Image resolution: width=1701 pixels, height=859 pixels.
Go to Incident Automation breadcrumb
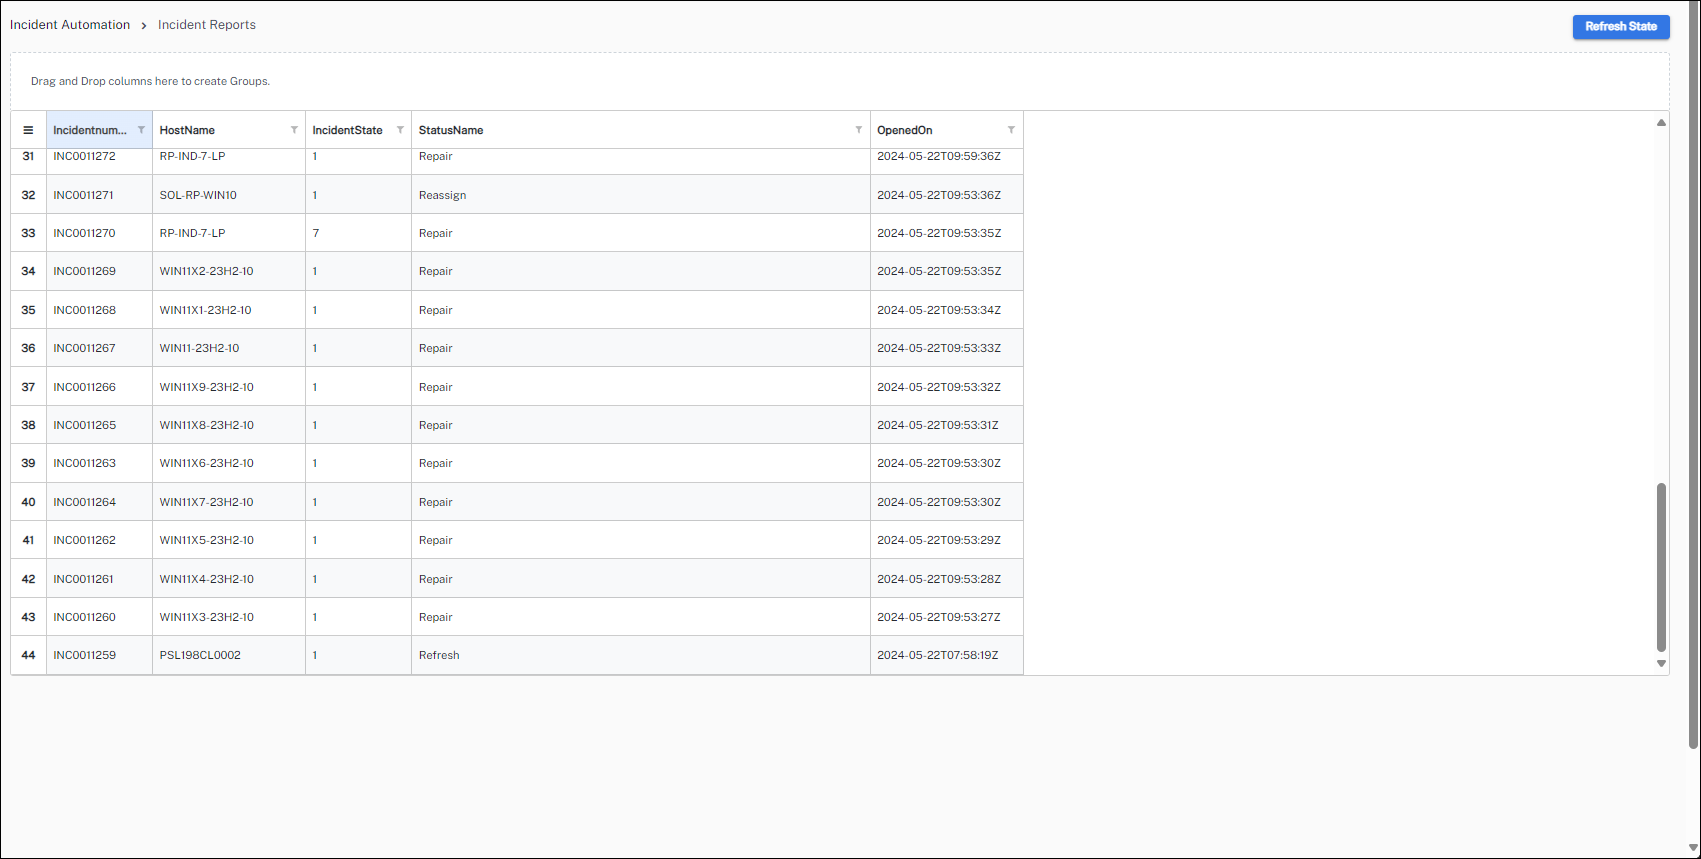coord(70,25)
